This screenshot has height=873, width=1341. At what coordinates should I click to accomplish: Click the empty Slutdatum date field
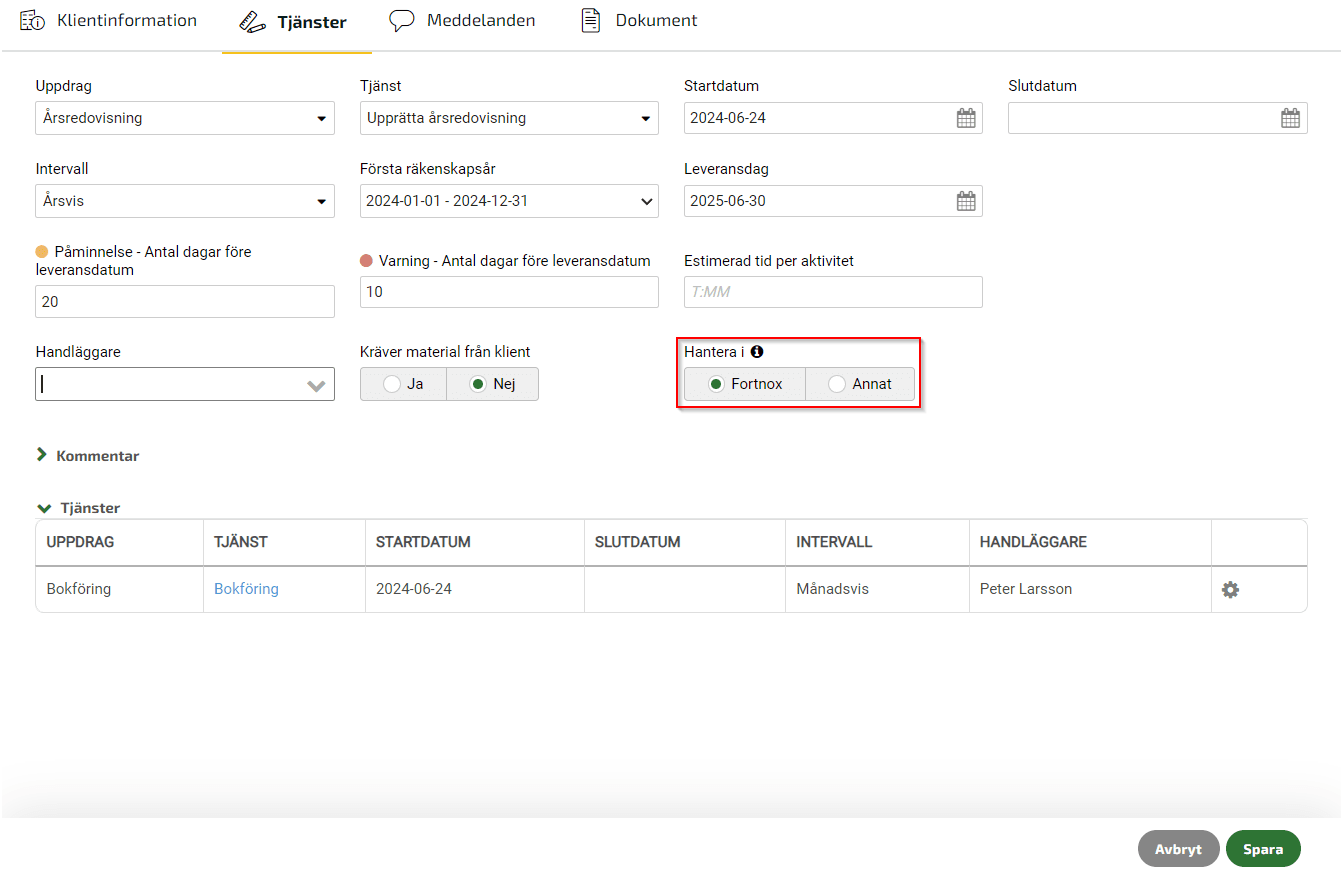[1157, 118]
